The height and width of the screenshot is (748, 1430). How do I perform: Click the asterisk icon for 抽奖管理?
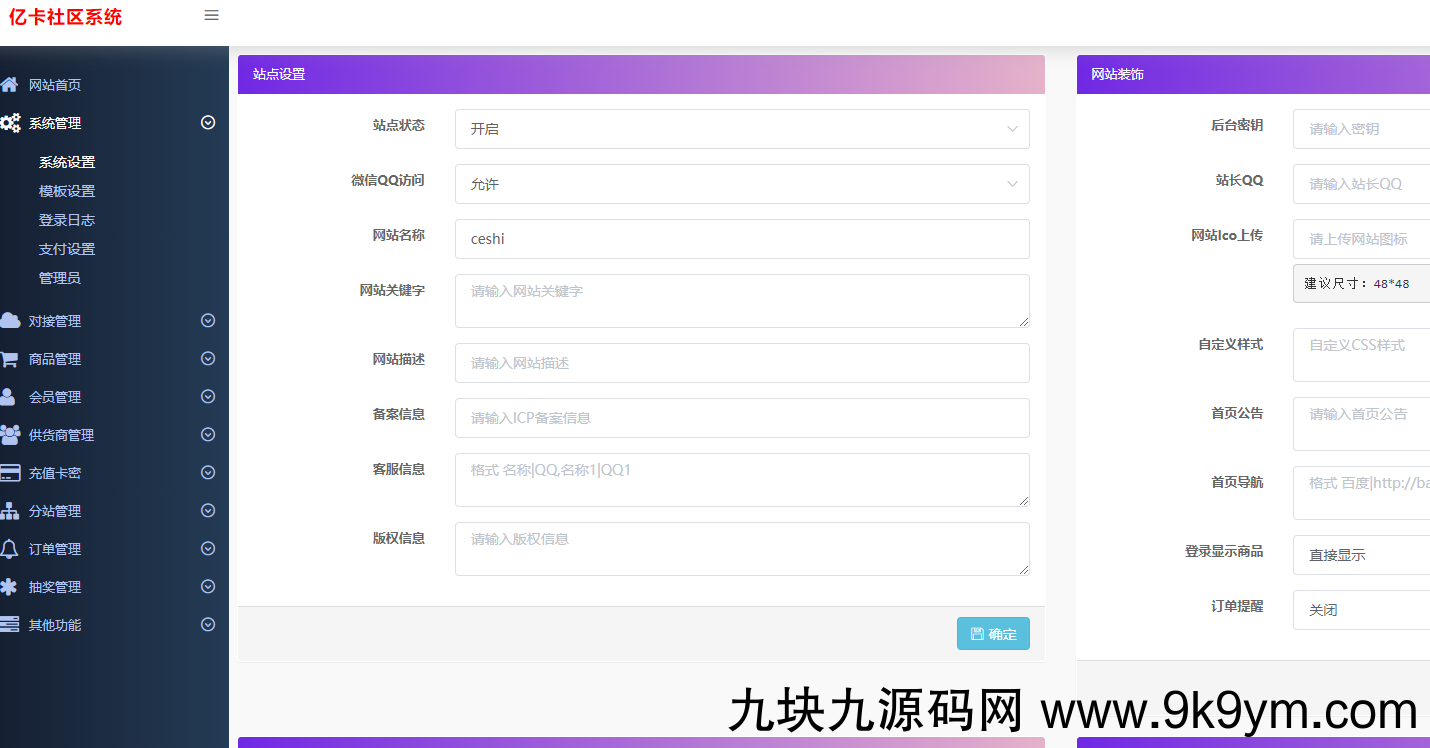coord(10,587)
